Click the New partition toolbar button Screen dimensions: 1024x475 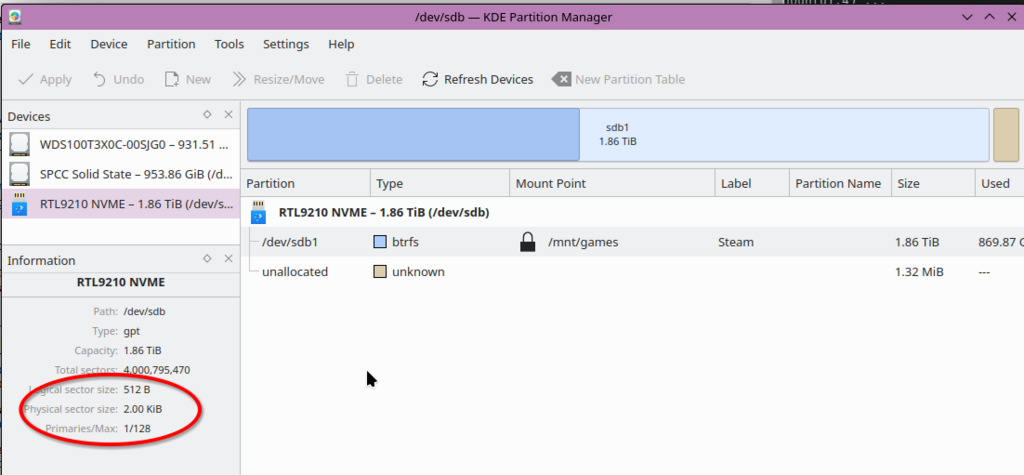click(188, 79)
